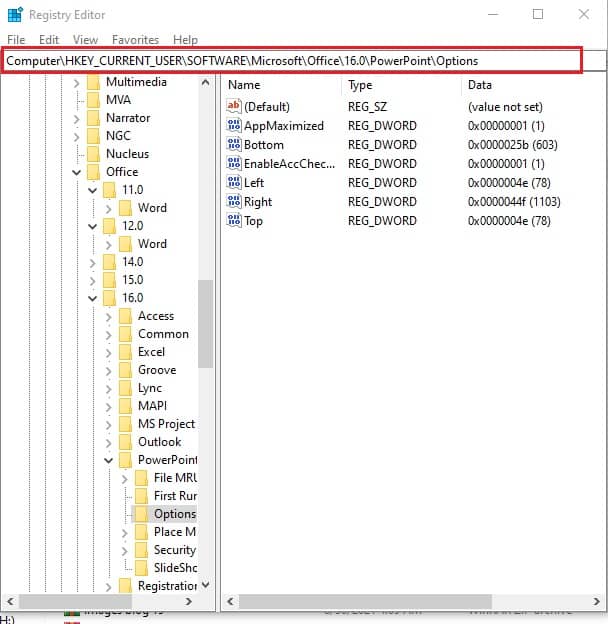This screenshot has width=608, height=624.
Task: Select the Place M key in tree
Action: pos(175,532)
